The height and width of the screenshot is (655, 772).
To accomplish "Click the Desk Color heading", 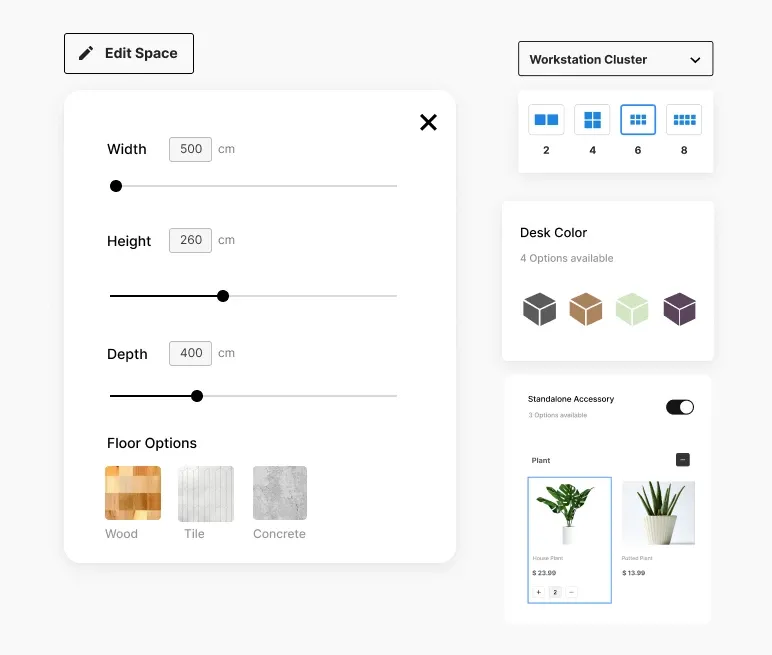I will coord(553,232).
